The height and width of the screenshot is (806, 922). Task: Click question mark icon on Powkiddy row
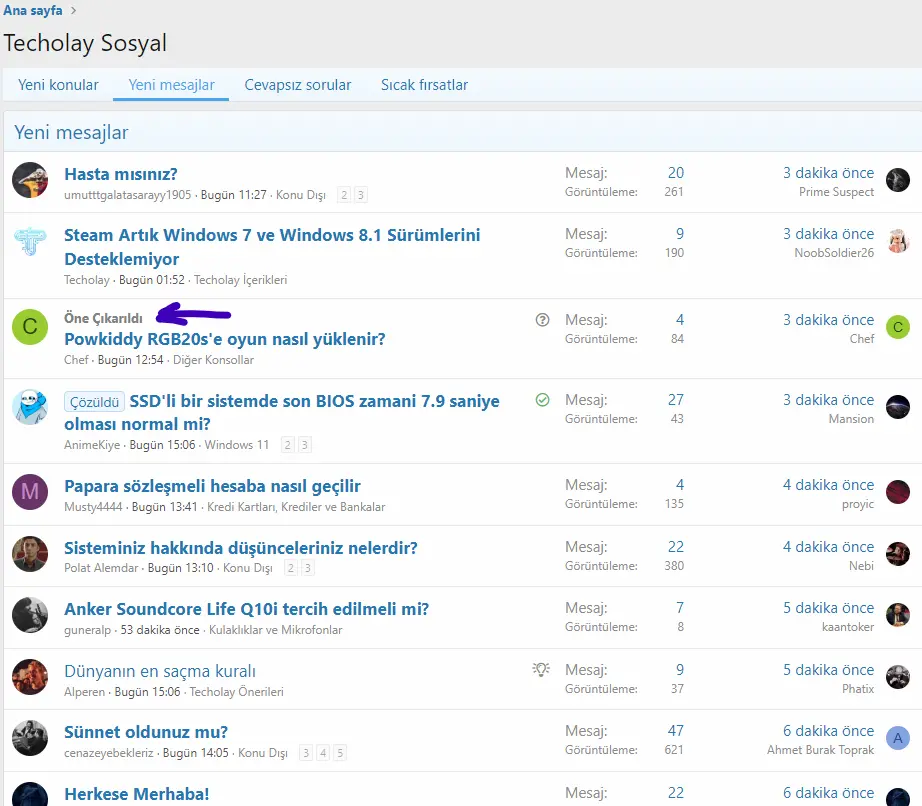pyautogui.click(x=542, y=320)
